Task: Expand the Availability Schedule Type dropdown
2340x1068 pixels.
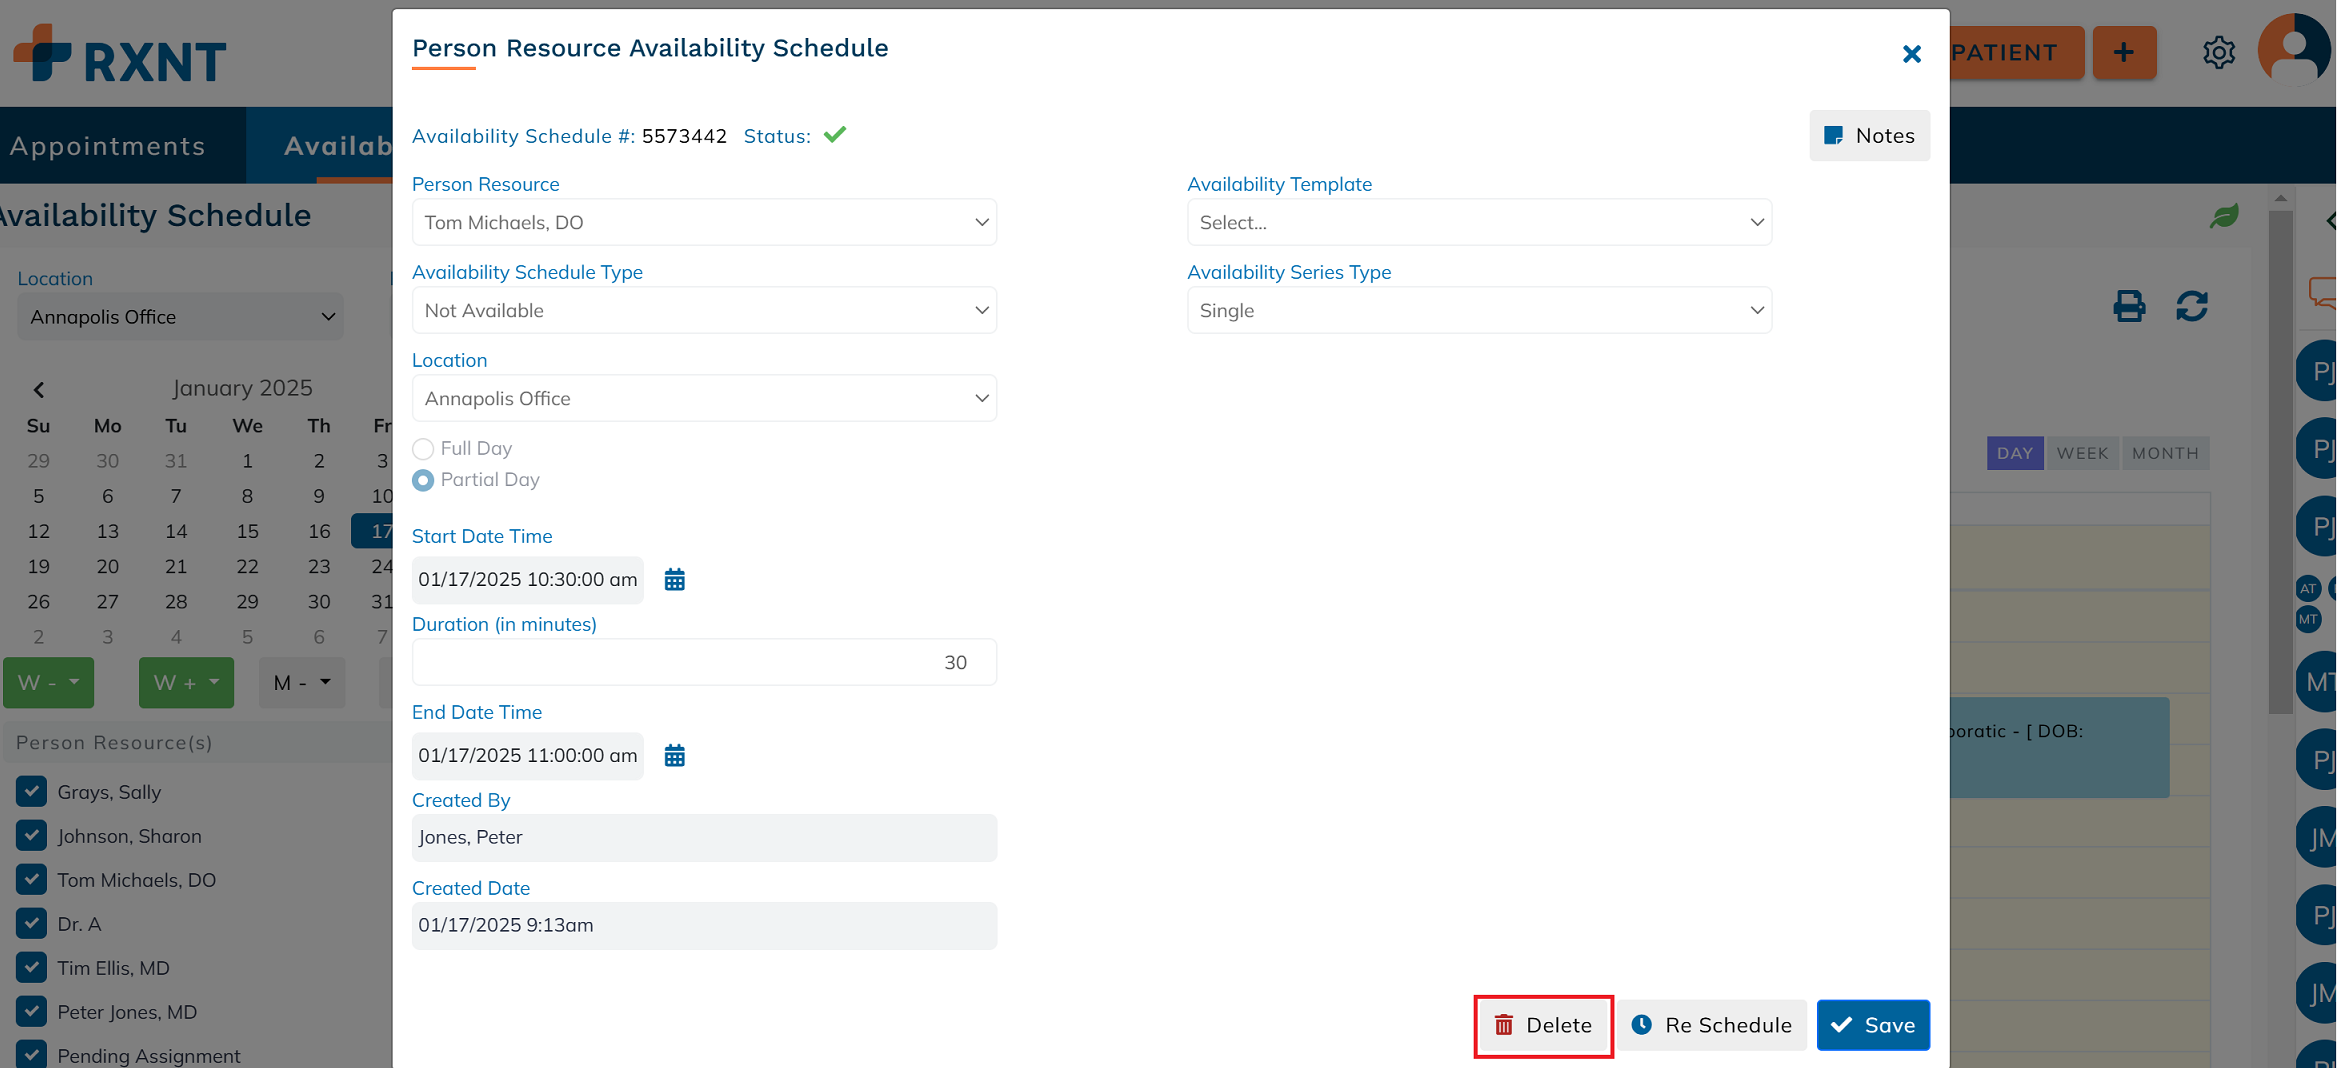Action: point(704,311)
